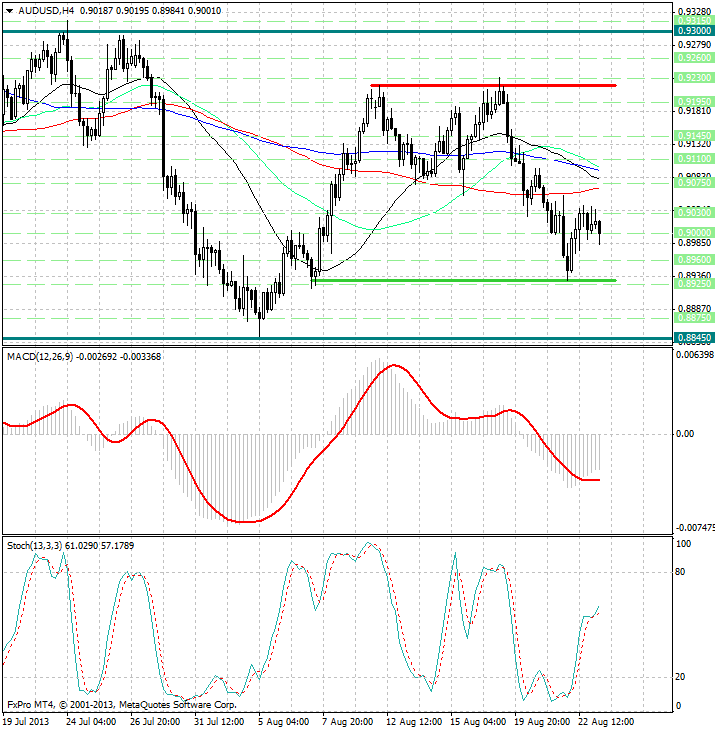Click the teal horizontal line at 0.88450
715x730 pixels.
click(x=300, y=338)
